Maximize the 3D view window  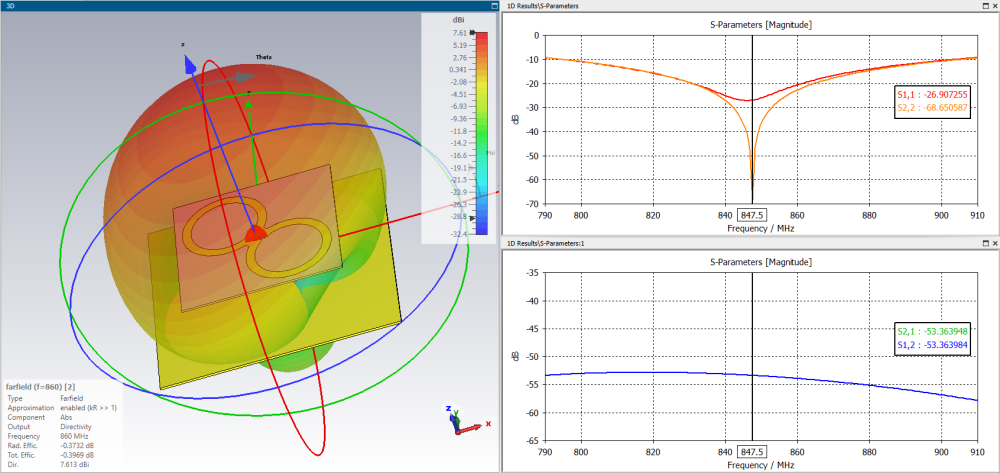point(494,5)
